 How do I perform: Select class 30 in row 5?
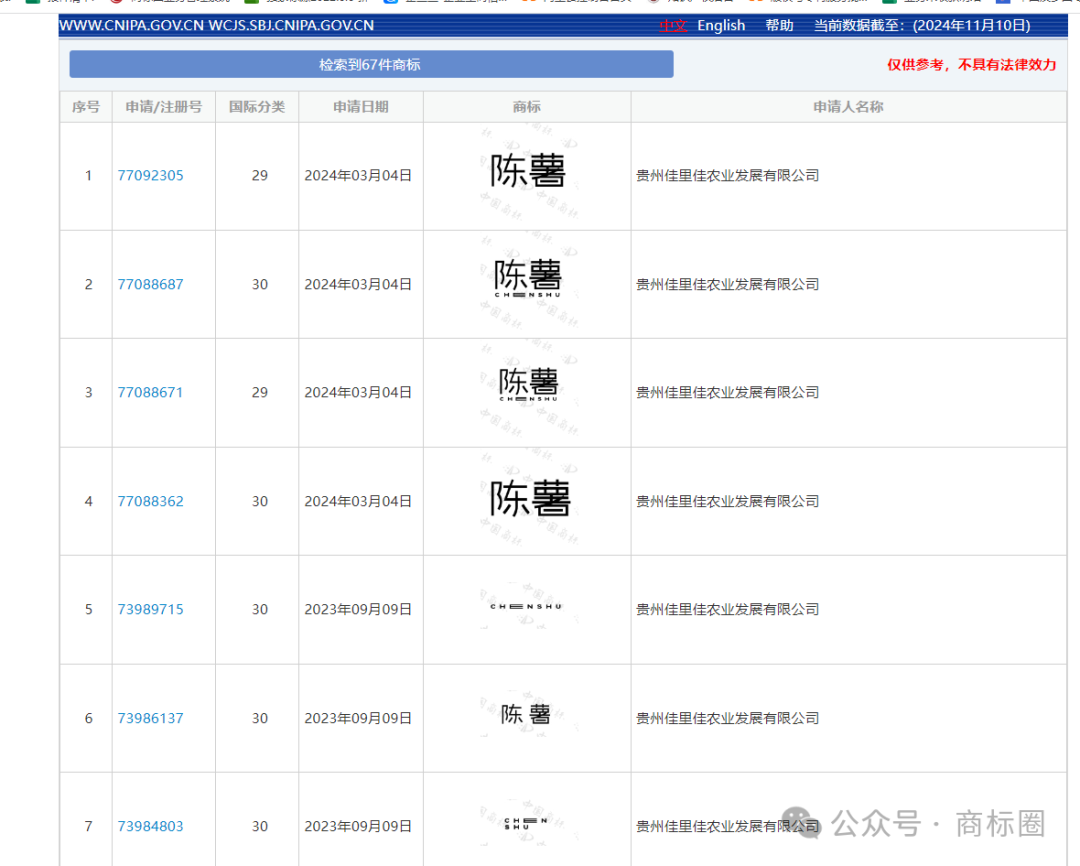[260, 610]
